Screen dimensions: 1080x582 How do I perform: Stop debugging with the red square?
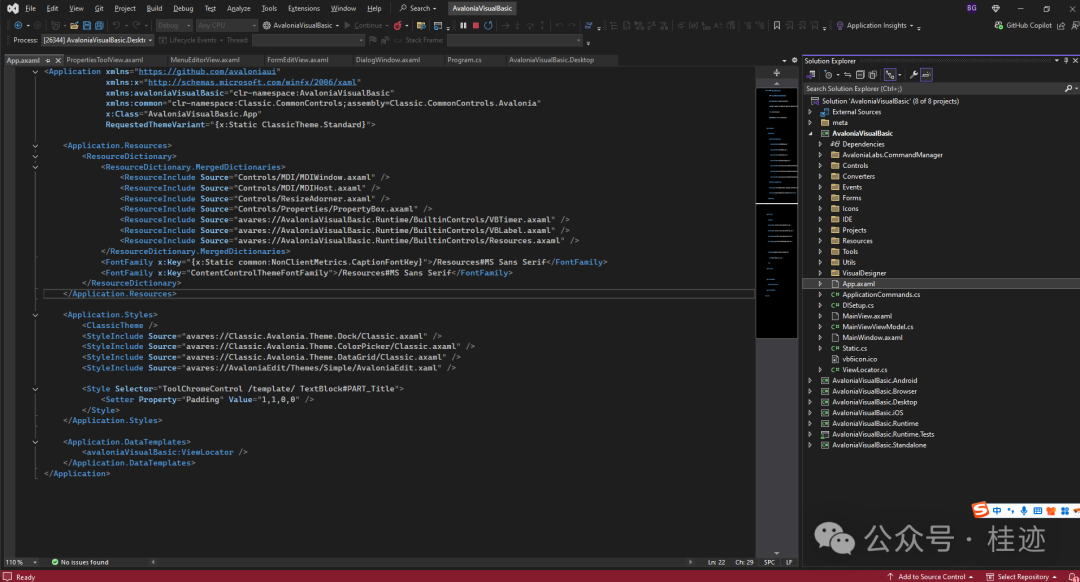[x=475, y=25]
